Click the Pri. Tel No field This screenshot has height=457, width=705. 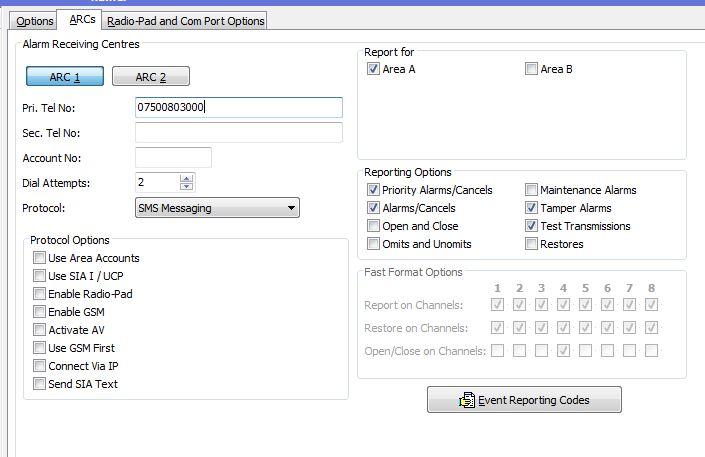(x=238, y=108)
